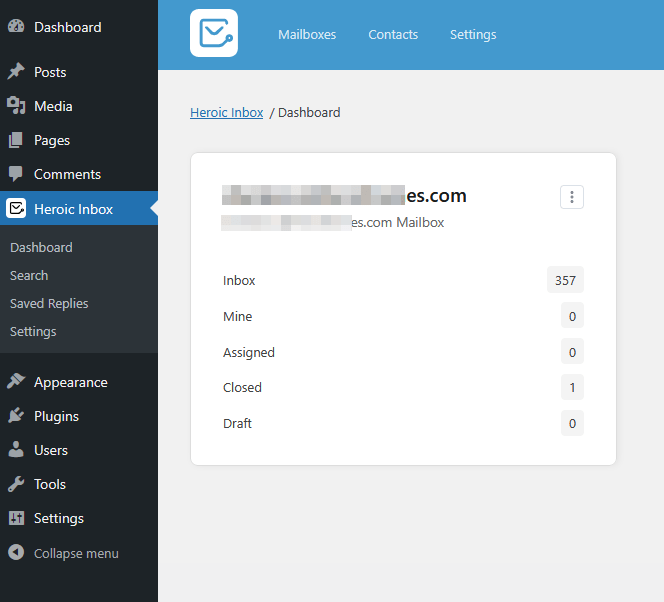Image resolution: width=664 pixels, height=602 pixels.
Task: Click the Heroic Inbox envelope sidebar icon
Action: [x=17, y=208]
